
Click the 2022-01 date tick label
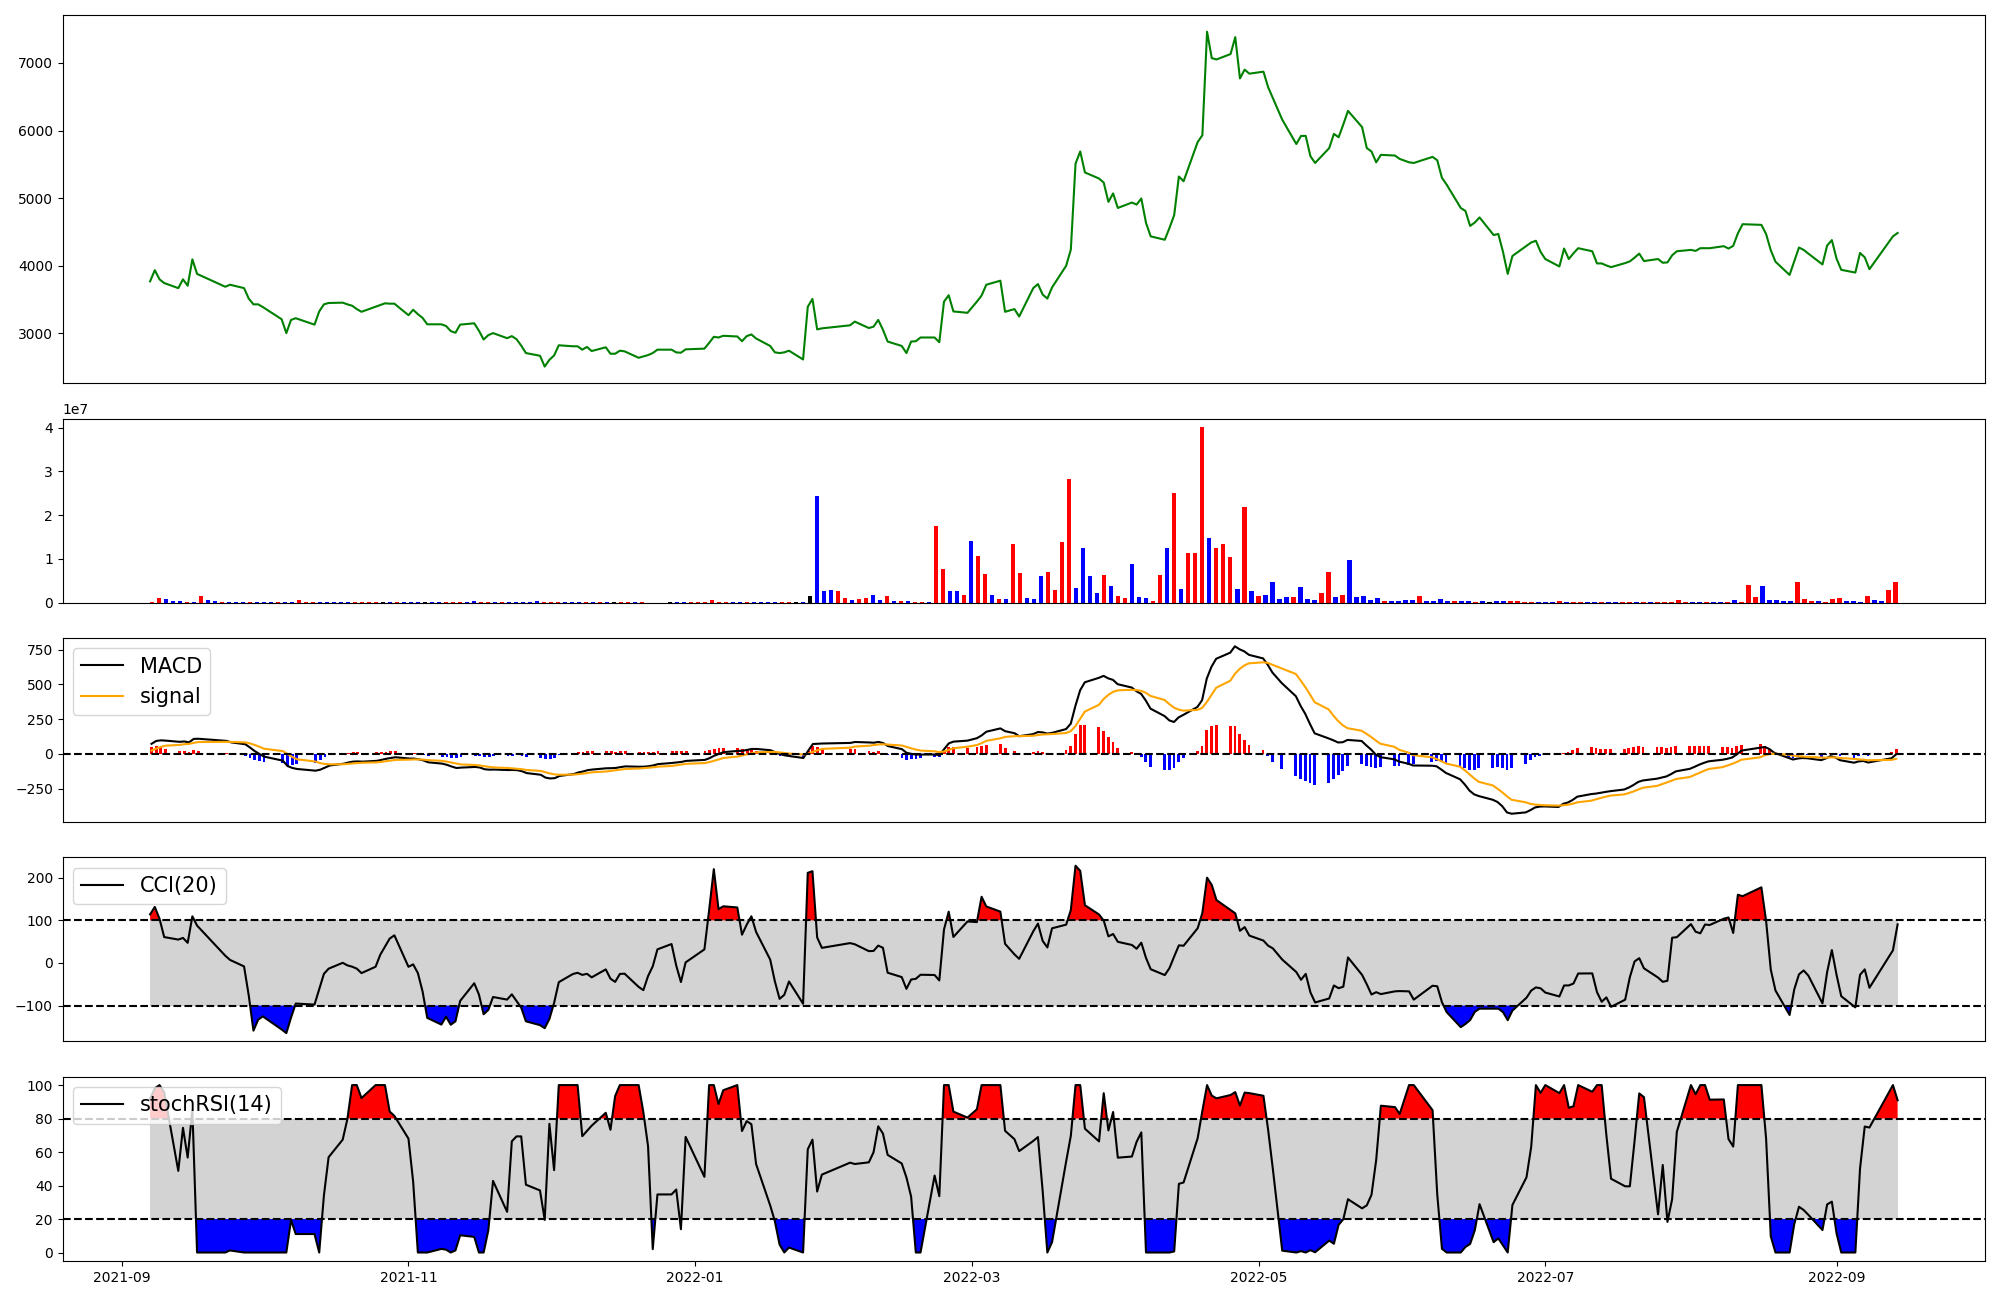[x=694, y=1277]
